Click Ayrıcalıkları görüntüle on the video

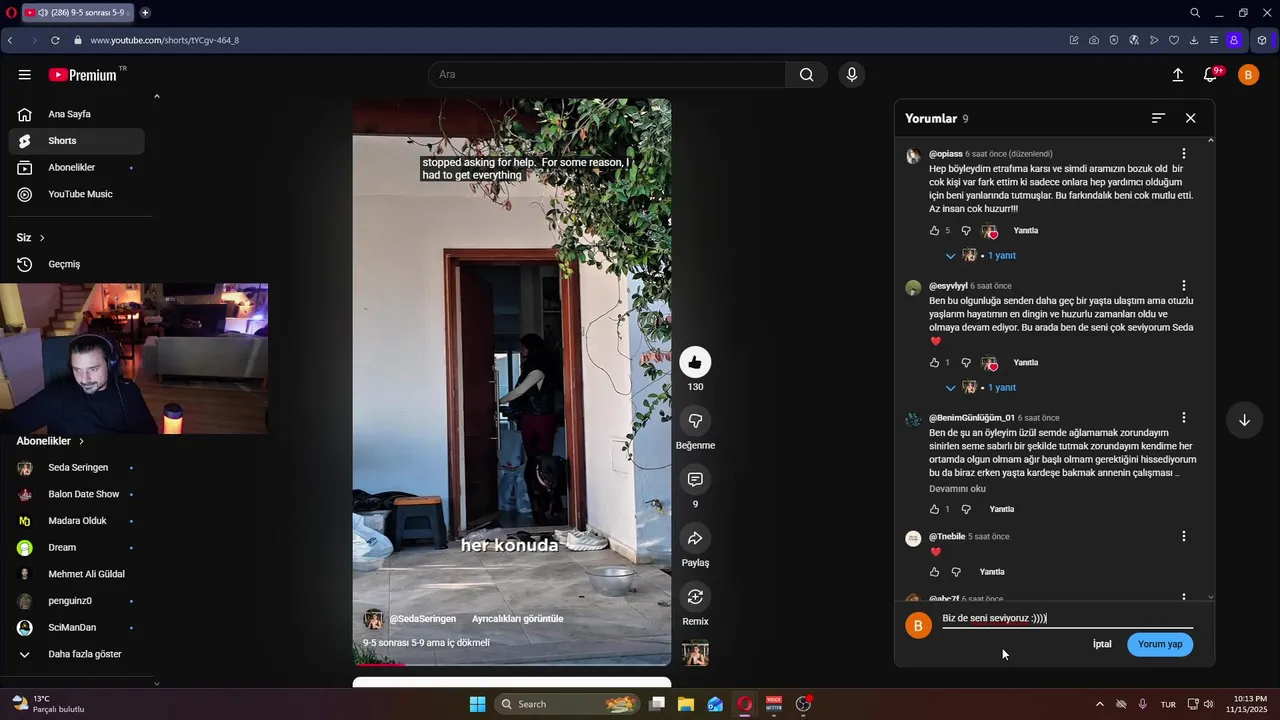(x=517, y=619)
